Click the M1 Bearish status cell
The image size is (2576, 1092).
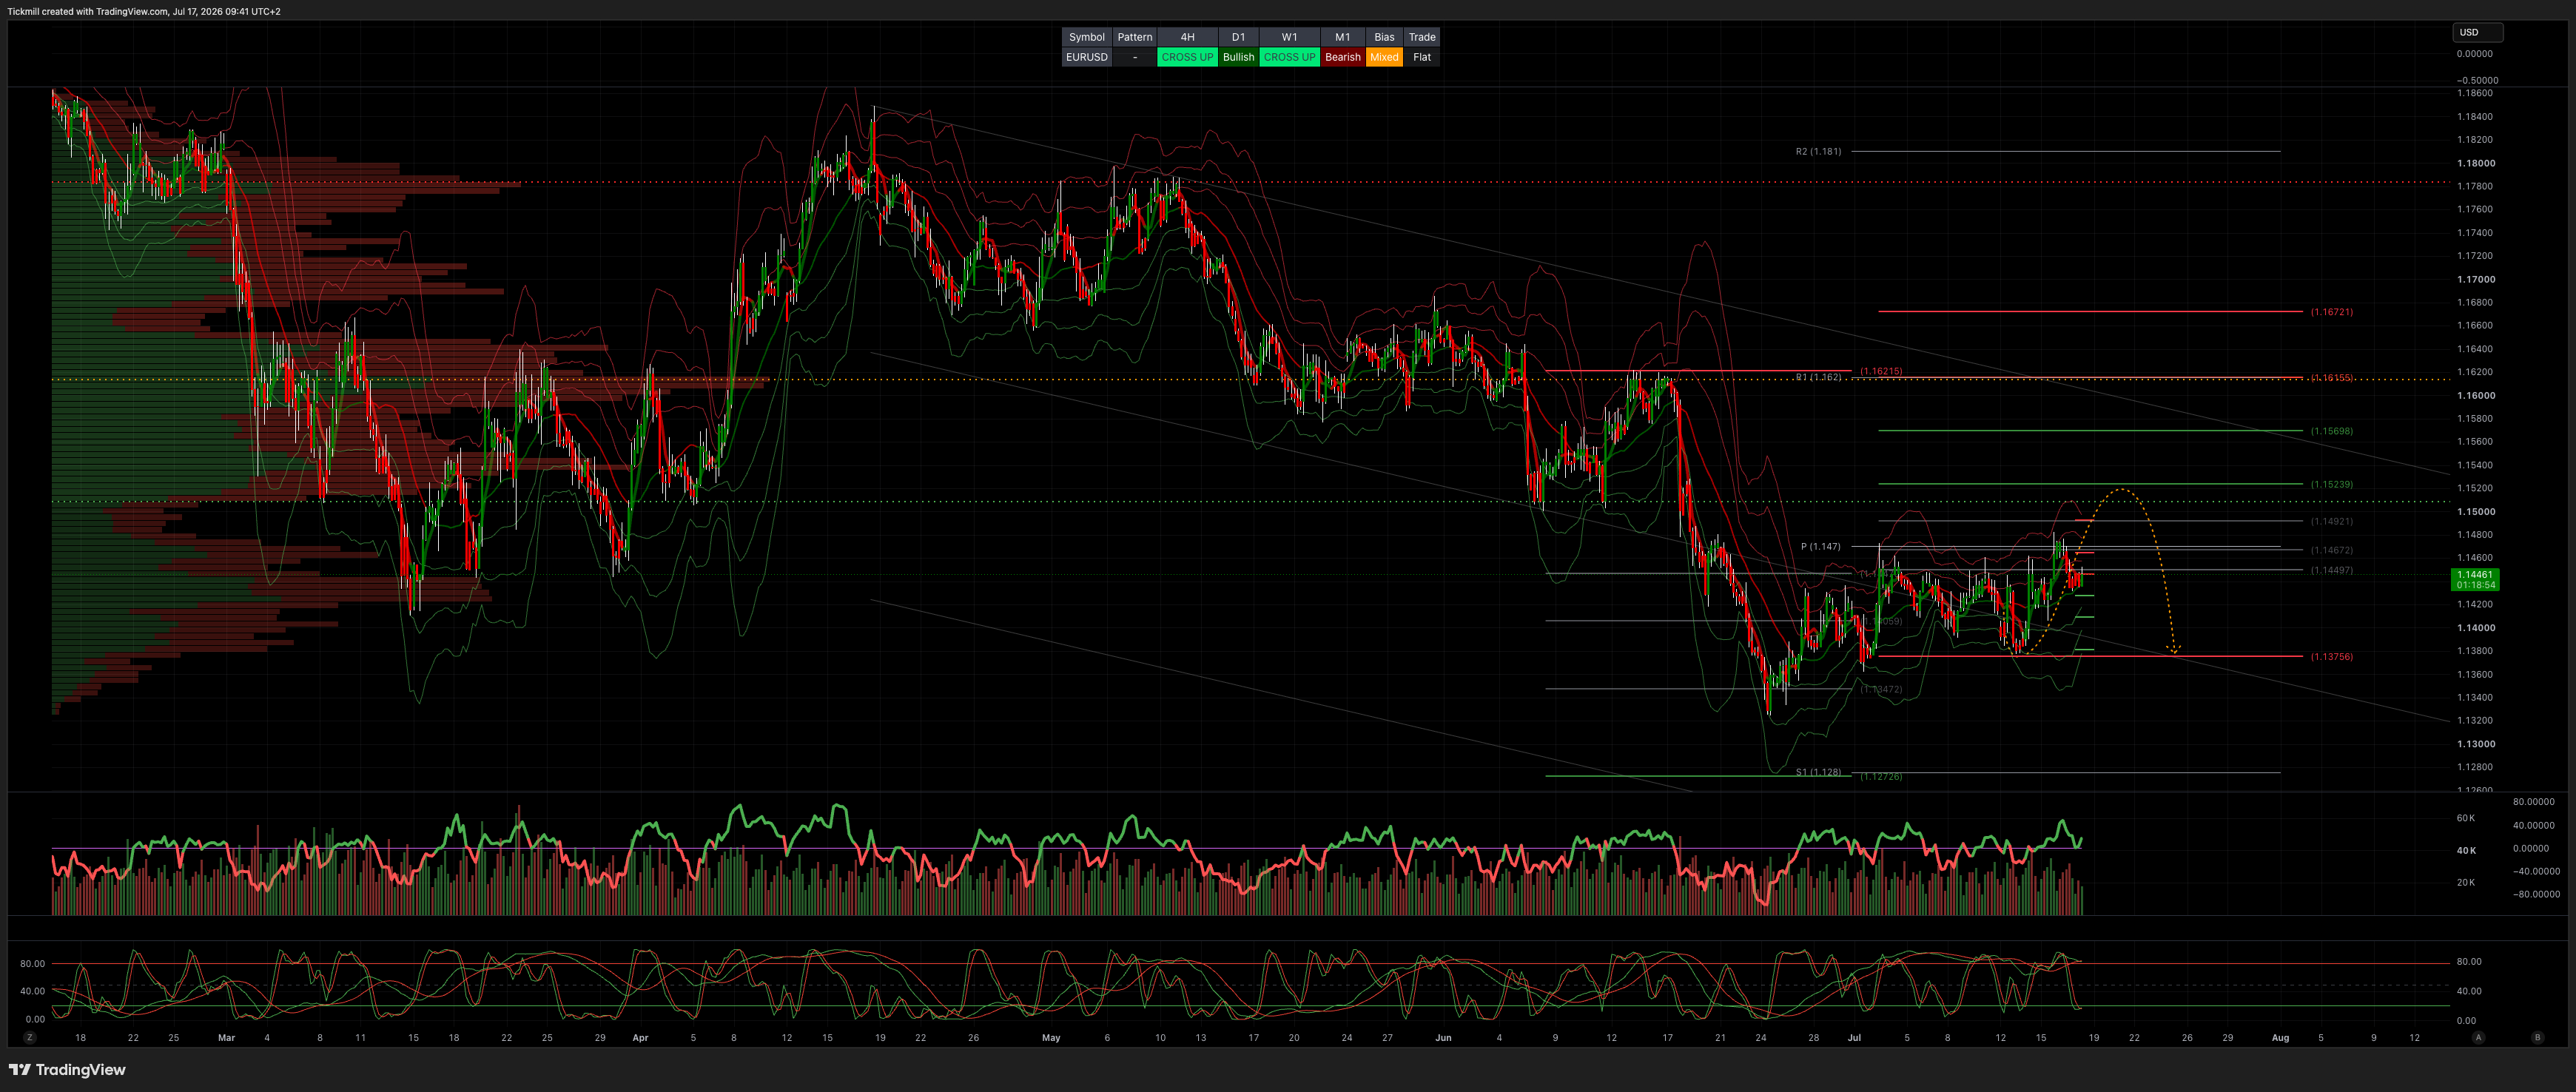click(x=1342, y=57)
